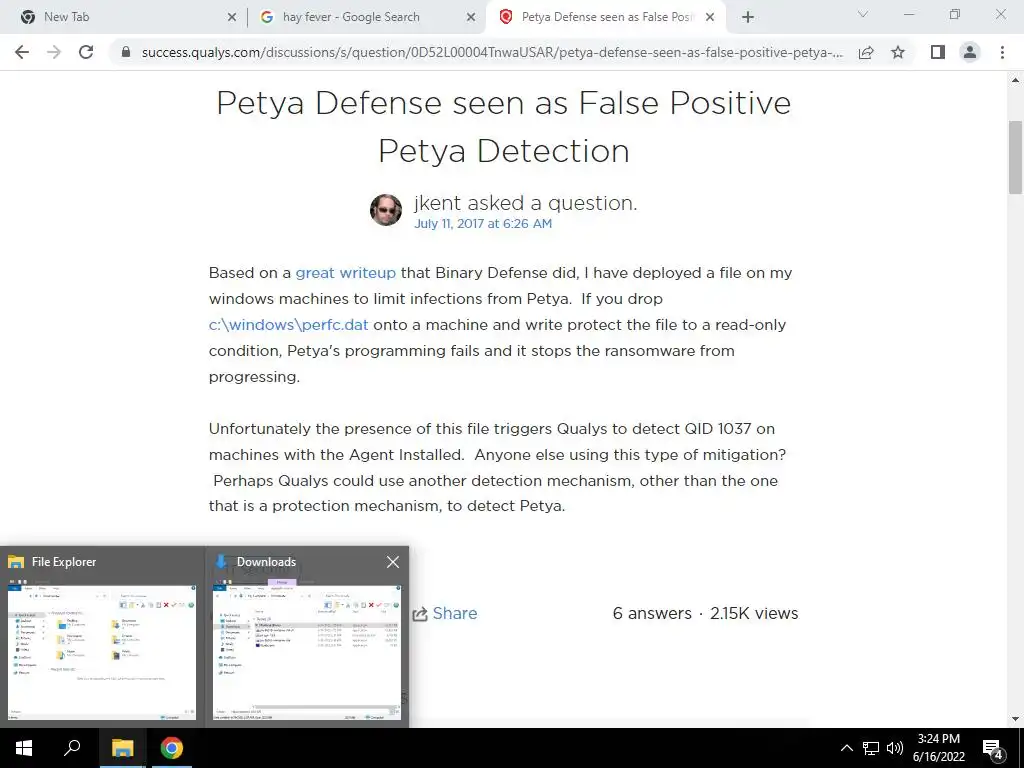Image resolution: width=1024 pixels, height=768 pixels.
Task: Click the Share button under the post
Action: (445, 613)
